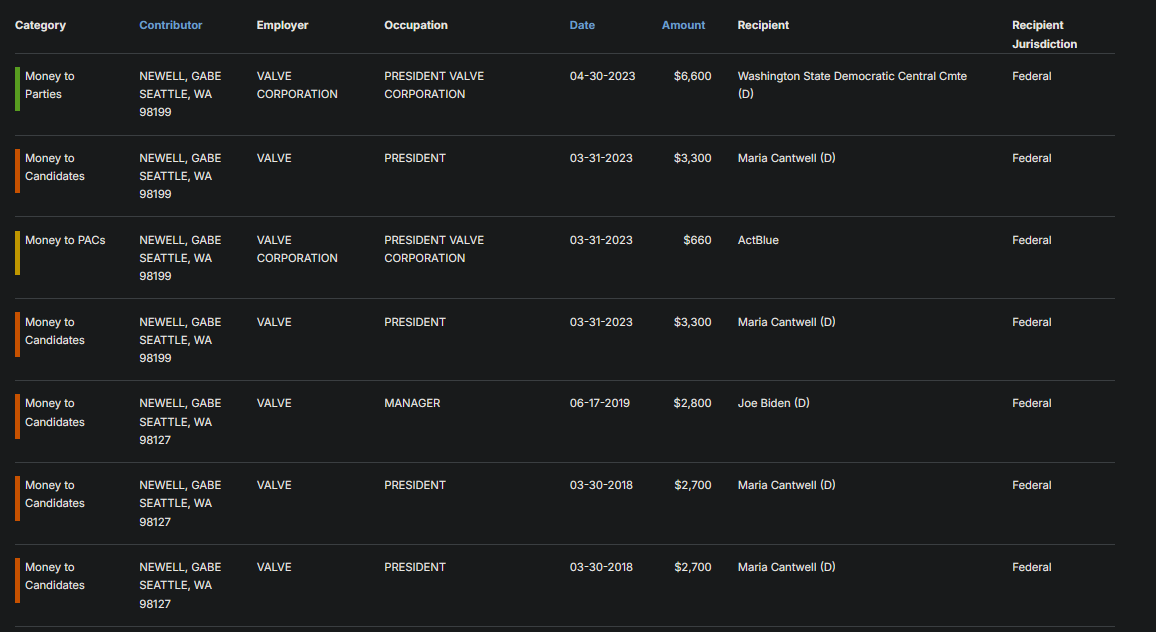Select the $6,600 amount
Screen dimensions: 1156x632
click(692, 76)
